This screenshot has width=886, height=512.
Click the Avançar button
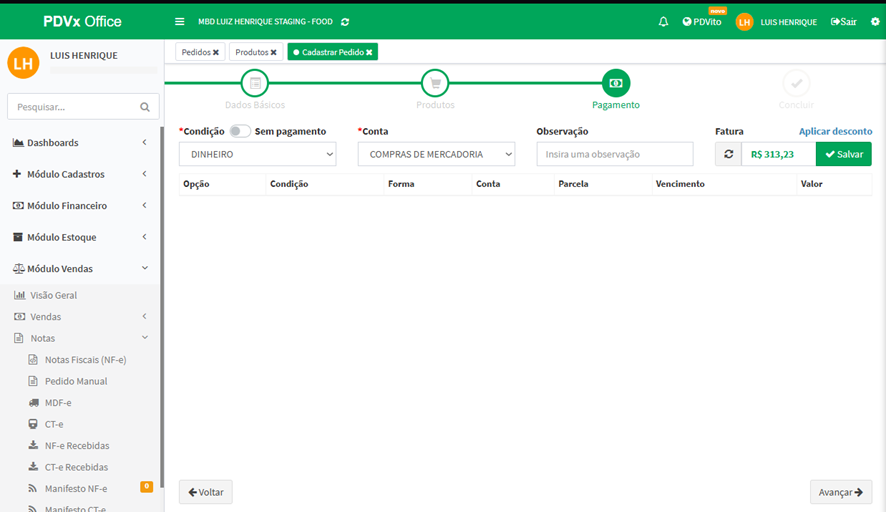pyautogui.click(x=840, y=492)
